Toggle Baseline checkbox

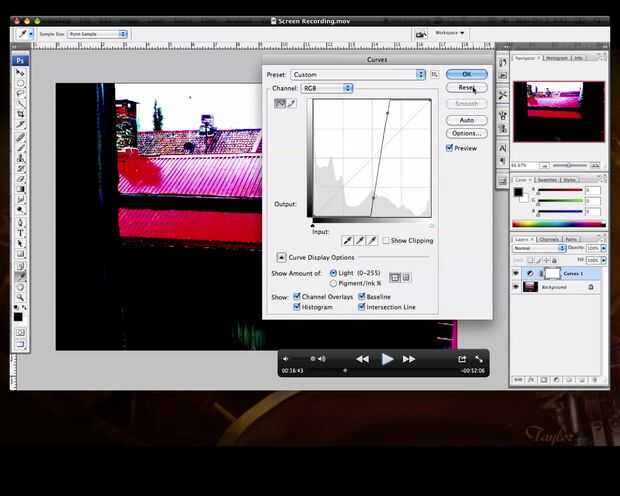[x=361, y=296]
